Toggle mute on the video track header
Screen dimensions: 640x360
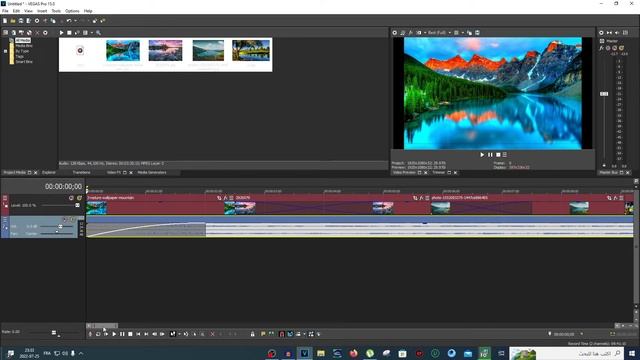(x=71, y=198)
